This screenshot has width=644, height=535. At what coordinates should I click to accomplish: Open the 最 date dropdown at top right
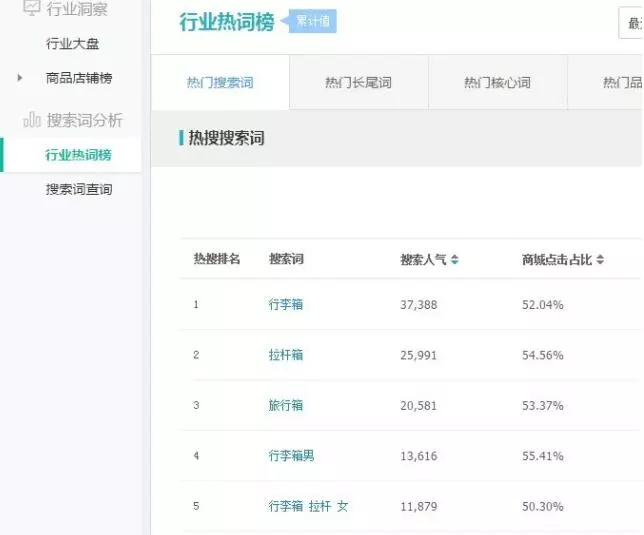pos(631,23)
